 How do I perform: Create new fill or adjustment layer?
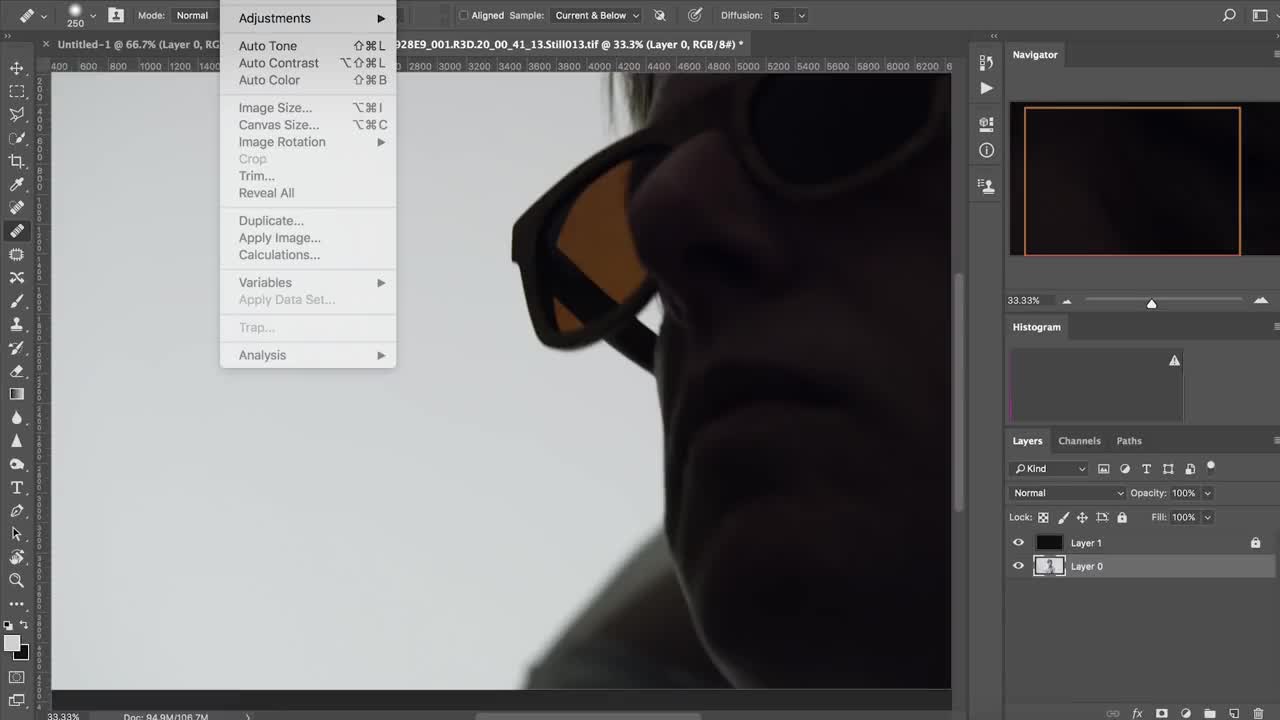point(1185,713)
